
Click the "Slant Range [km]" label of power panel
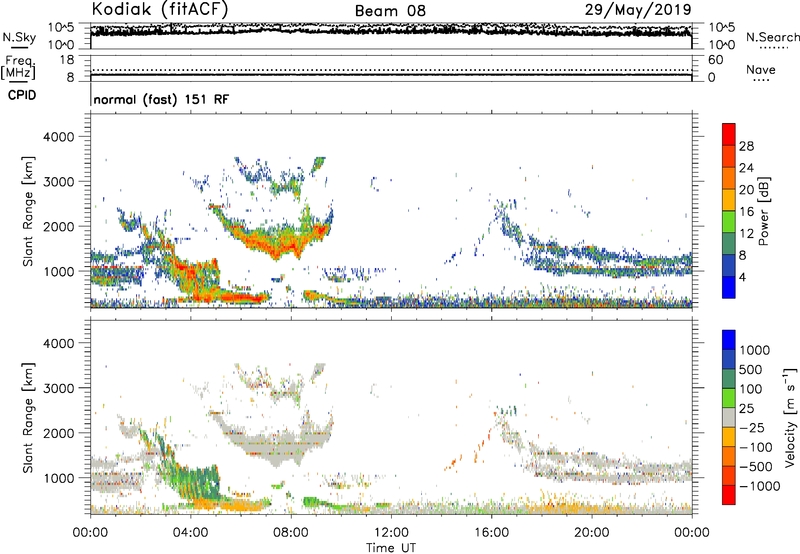(28, 211)
